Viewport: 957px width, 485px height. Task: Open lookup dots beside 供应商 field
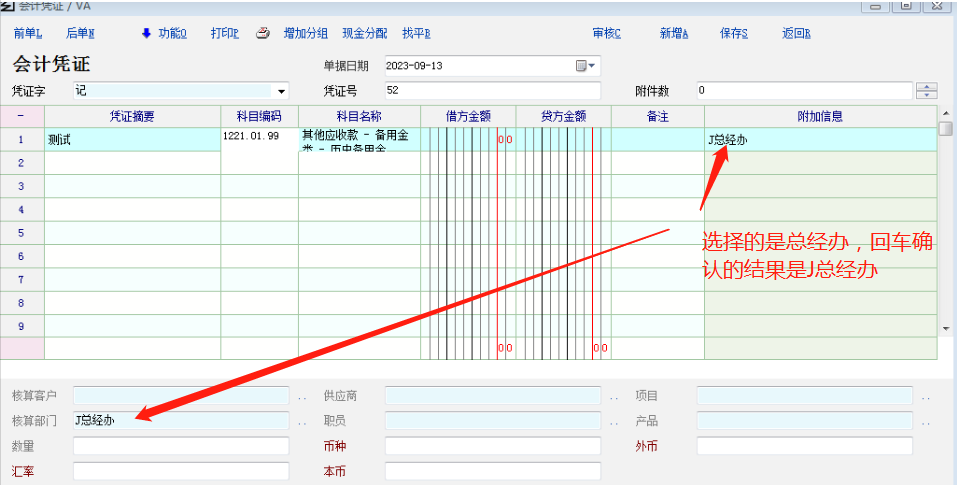614,397
